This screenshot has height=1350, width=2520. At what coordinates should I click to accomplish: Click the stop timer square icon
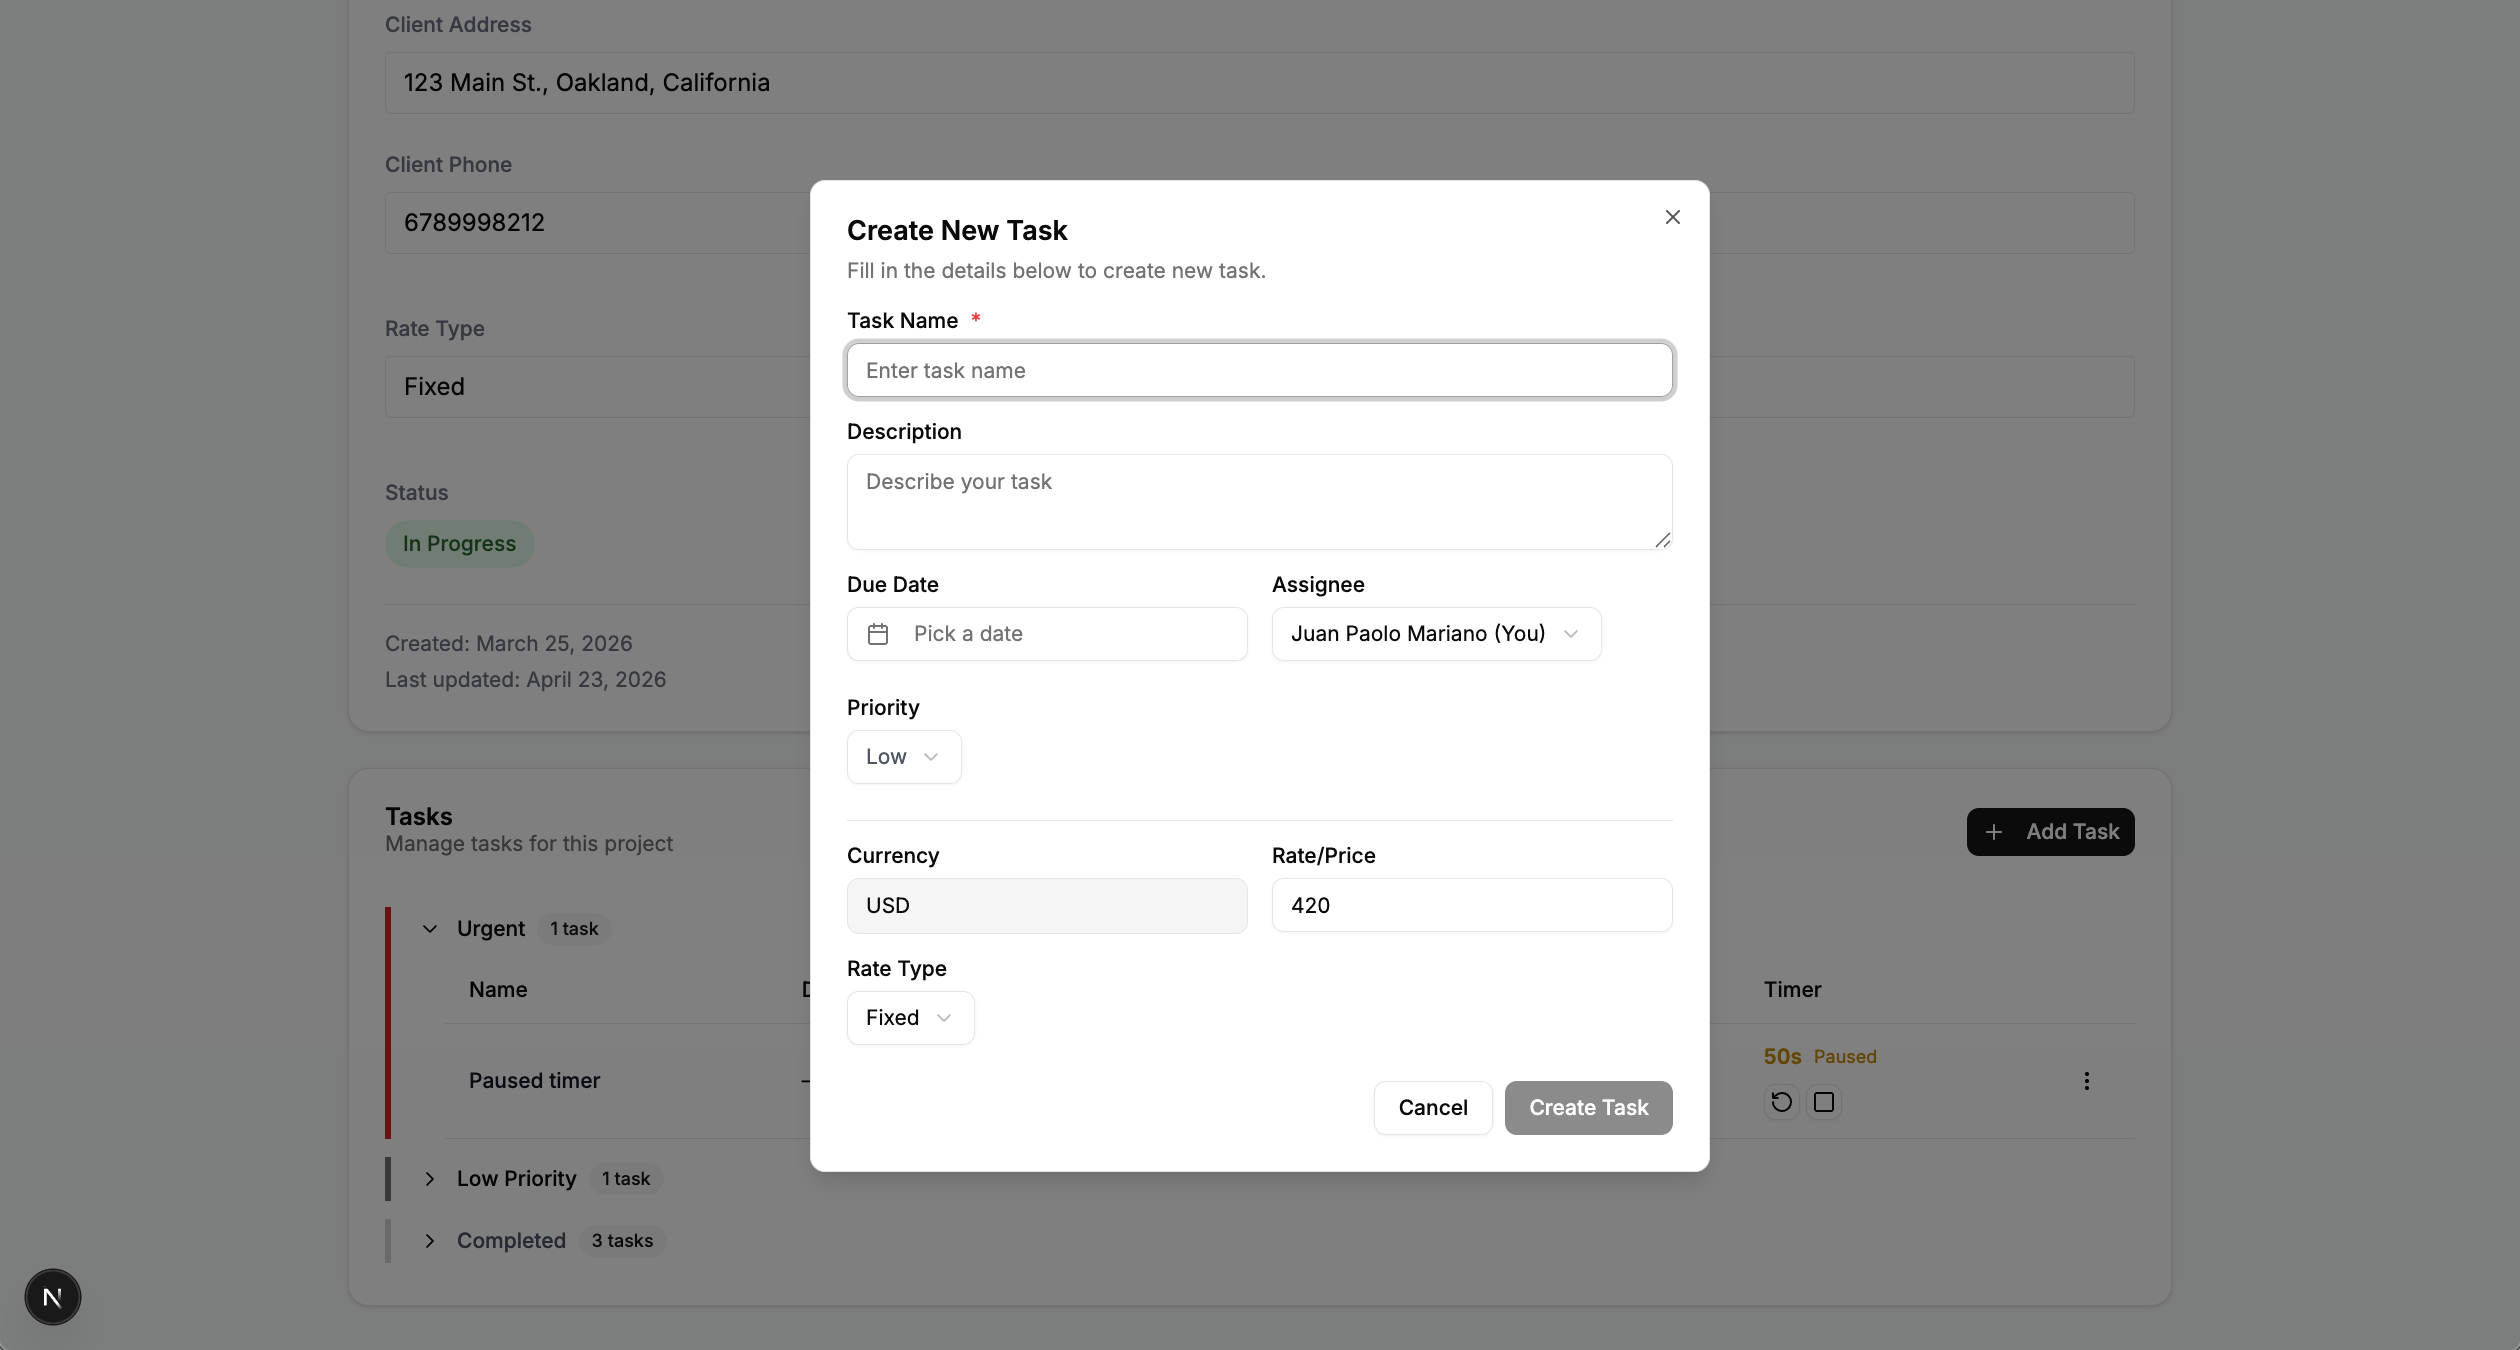1824,1102
